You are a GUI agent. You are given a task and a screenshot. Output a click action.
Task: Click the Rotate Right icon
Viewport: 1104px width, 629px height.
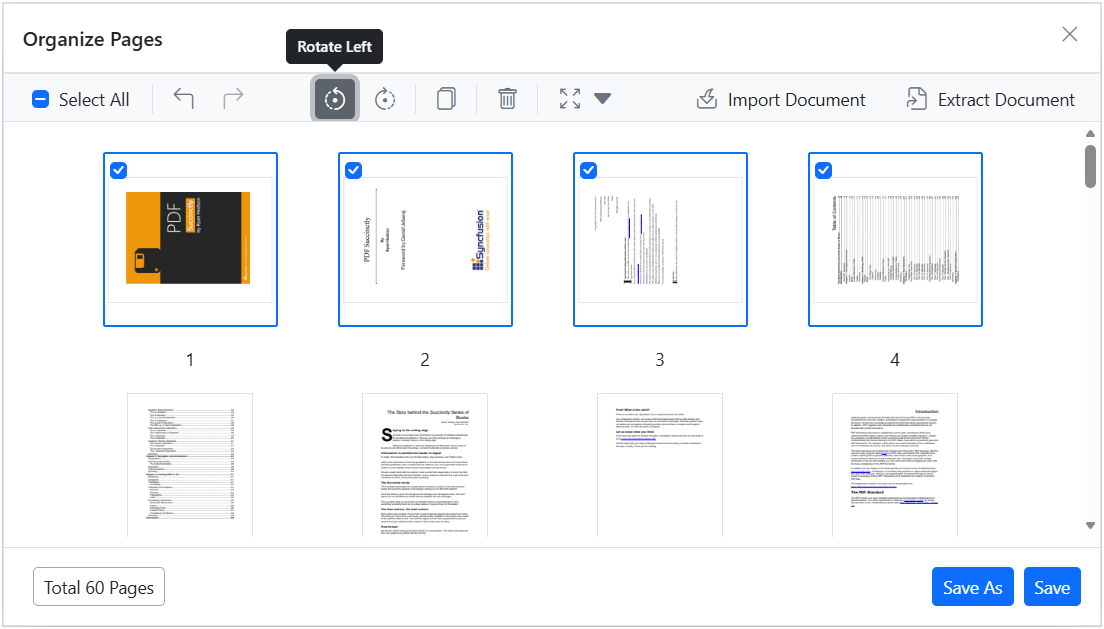click(x=384, y=99)
